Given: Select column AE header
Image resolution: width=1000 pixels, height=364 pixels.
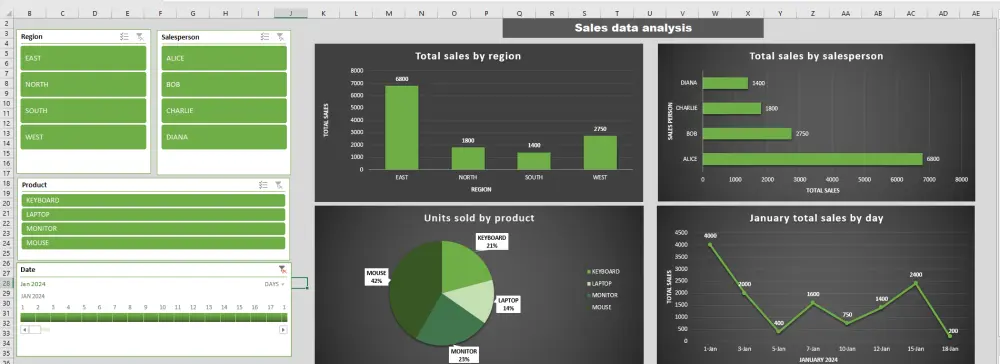Looking at the screenshot, I should tap(976, 13).
